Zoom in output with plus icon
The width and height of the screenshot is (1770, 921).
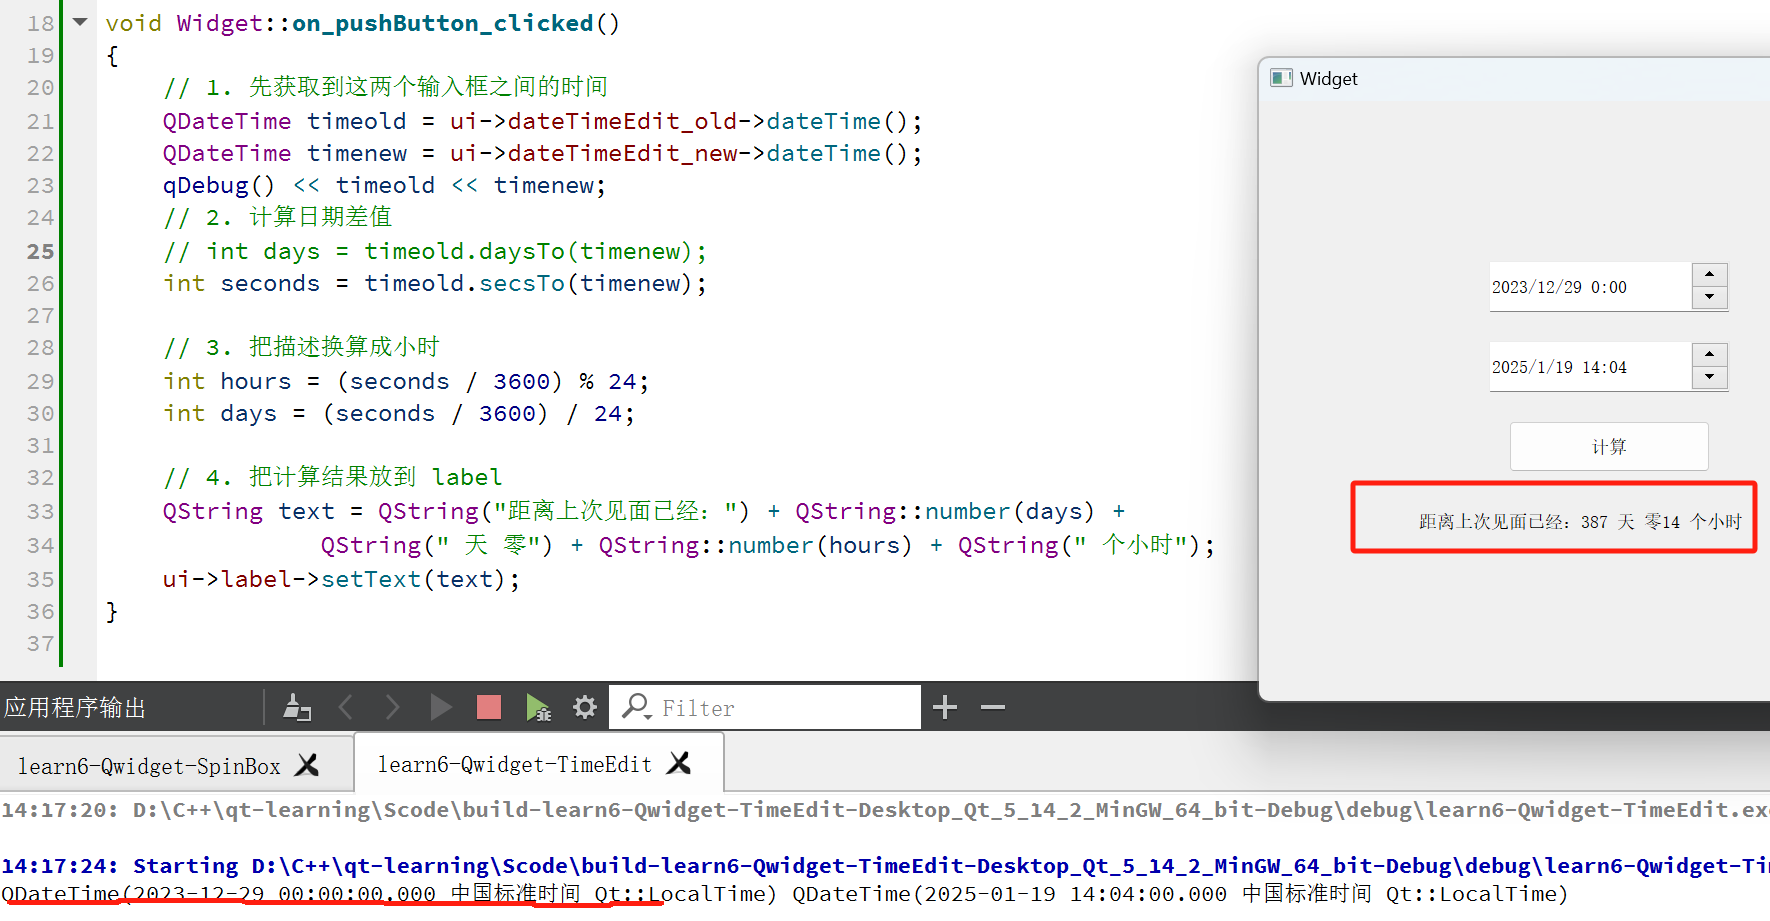tap(945, 707)
